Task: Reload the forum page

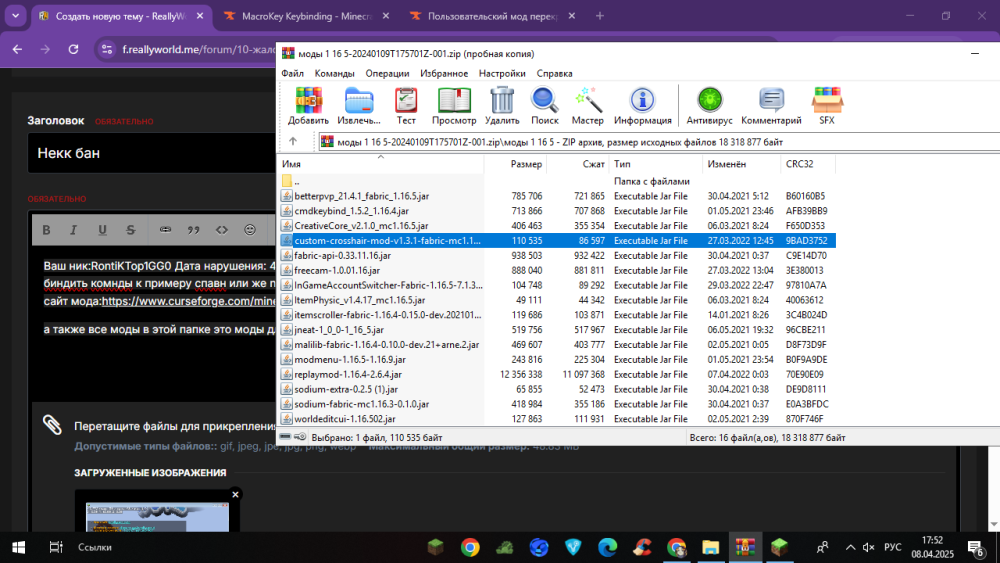Action: pyautogui.click(x=73, y=49)
